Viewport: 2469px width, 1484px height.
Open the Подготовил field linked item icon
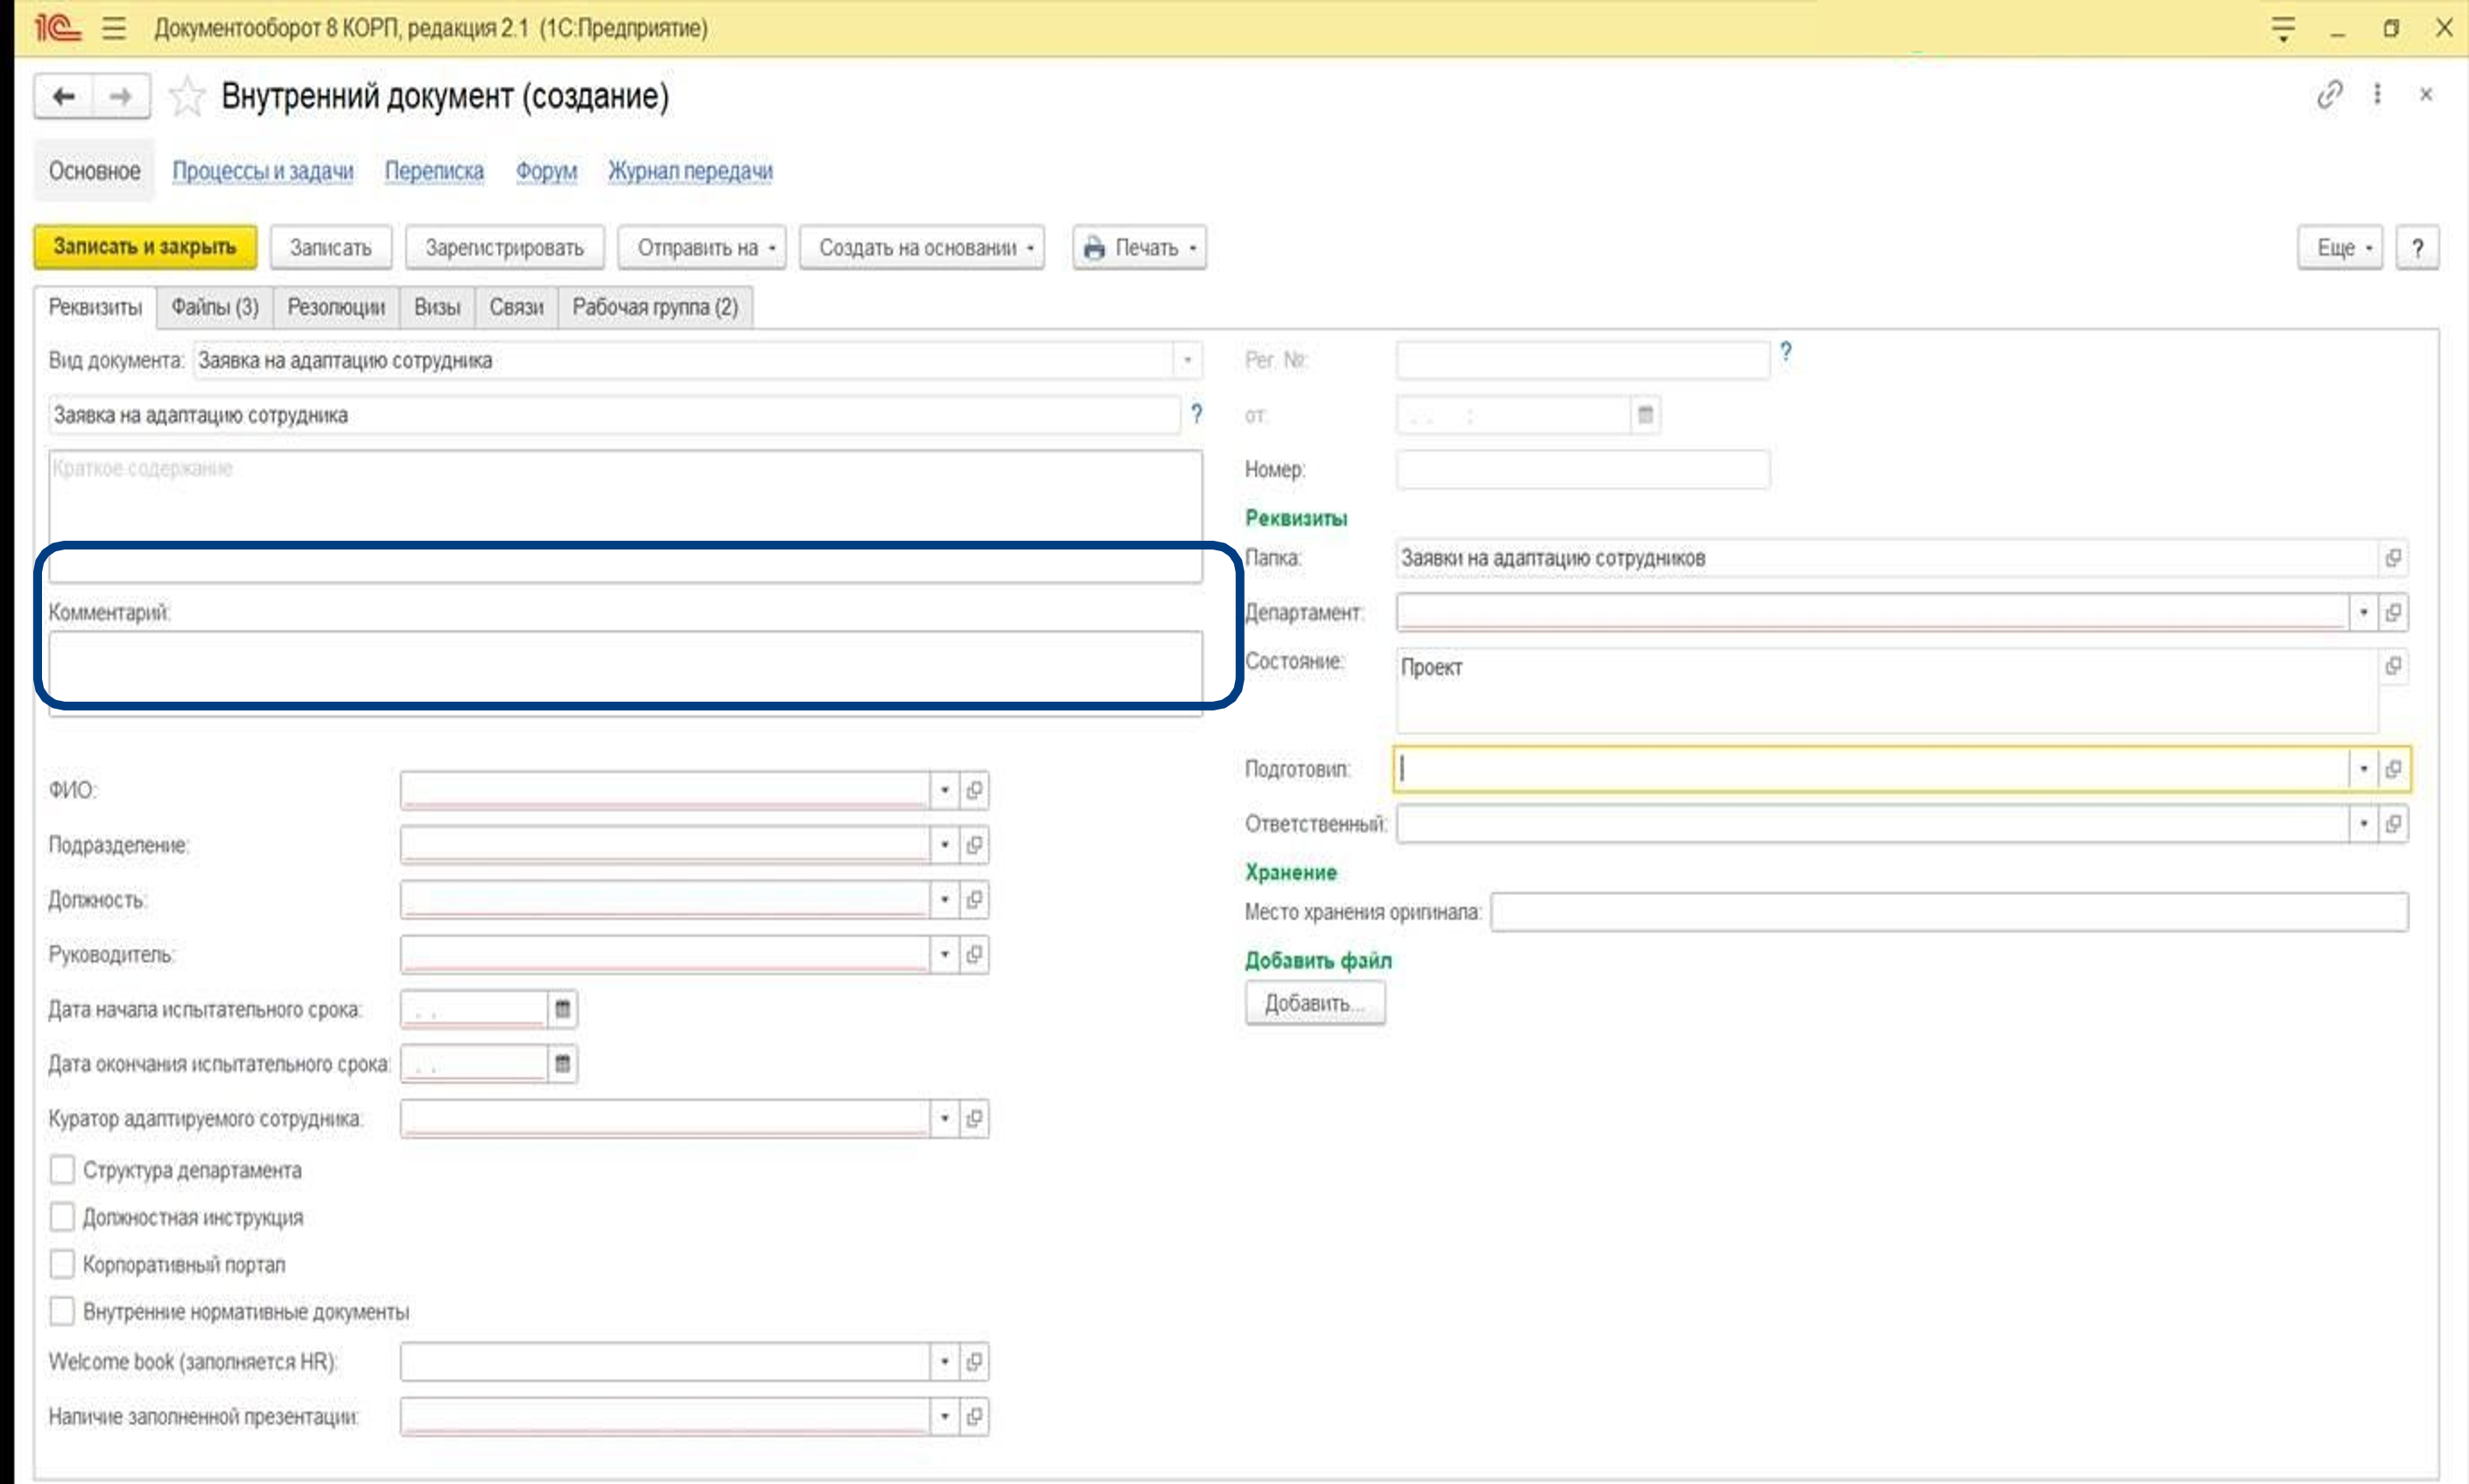2393,769
